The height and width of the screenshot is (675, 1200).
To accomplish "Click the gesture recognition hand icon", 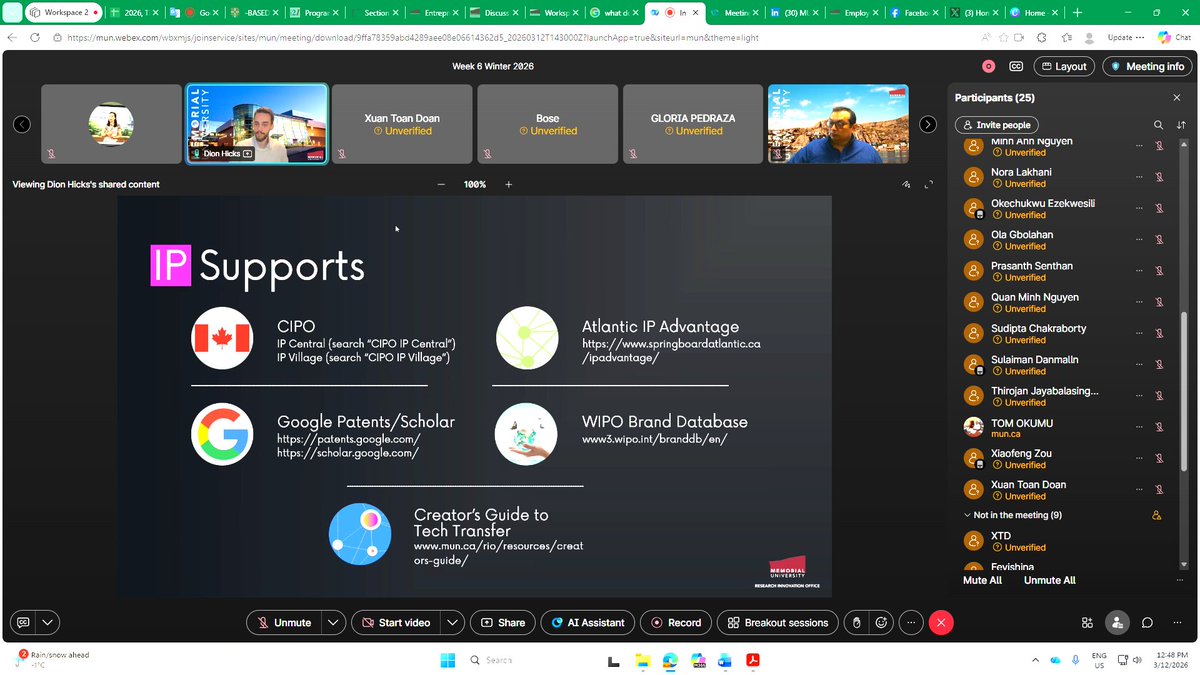I will [855, 622].
